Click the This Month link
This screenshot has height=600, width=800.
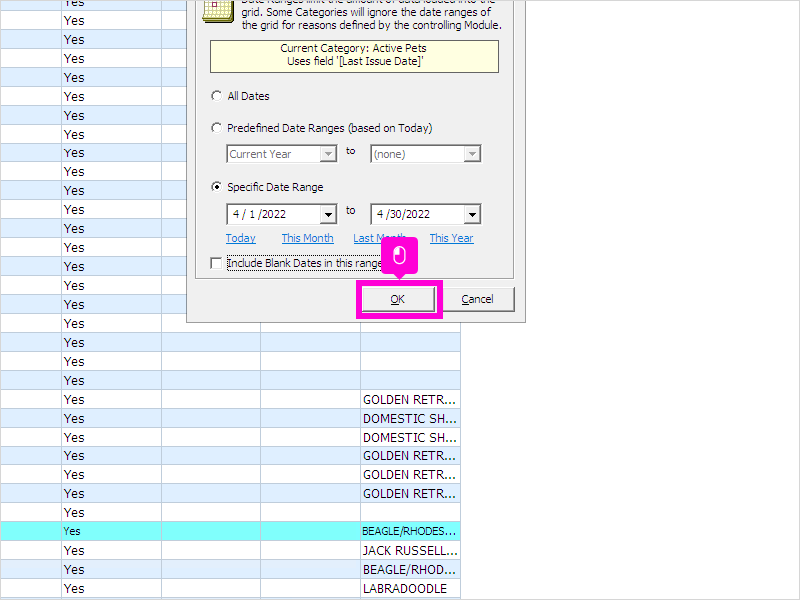[308, 238]
